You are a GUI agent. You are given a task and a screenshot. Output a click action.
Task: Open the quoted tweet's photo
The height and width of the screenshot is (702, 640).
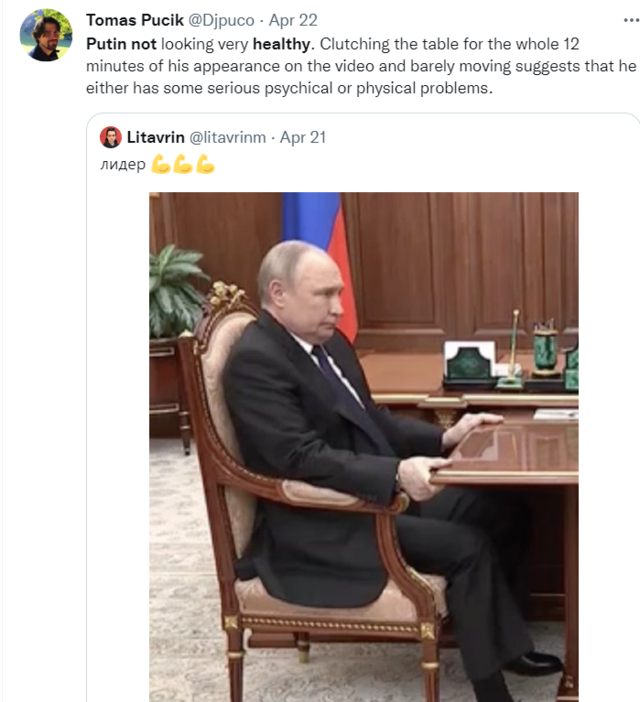[x=363, y=446]
